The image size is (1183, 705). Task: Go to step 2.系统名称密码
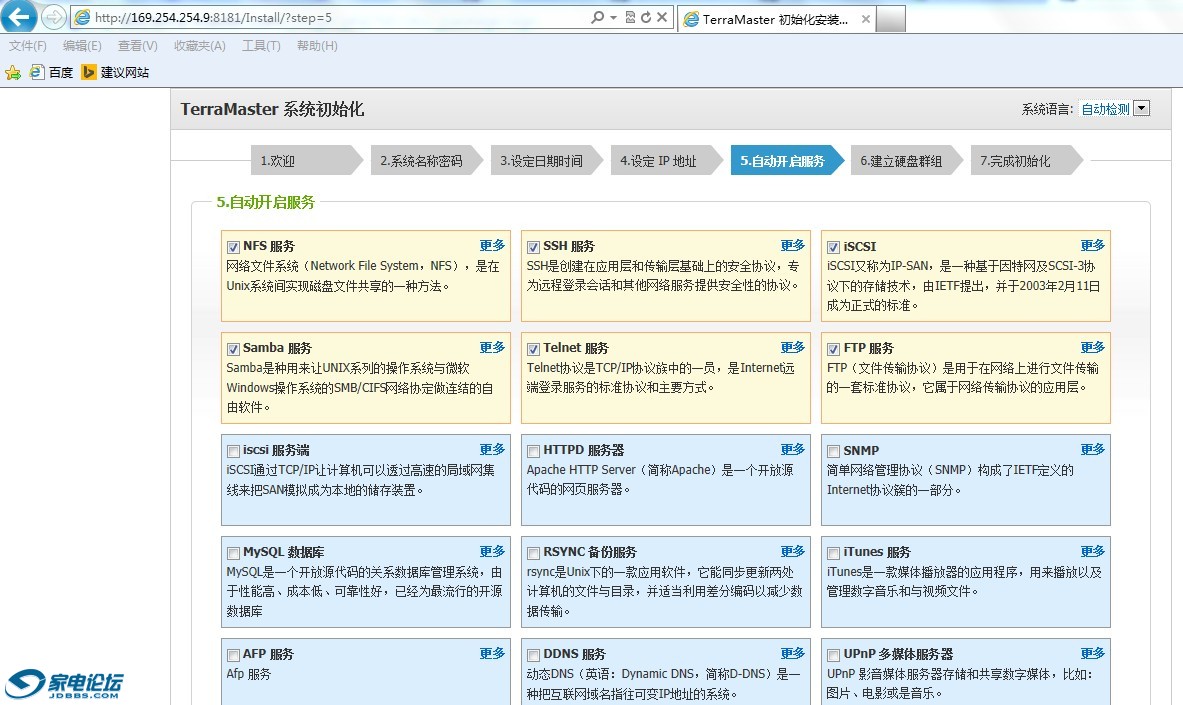click(x=426, y=161)
